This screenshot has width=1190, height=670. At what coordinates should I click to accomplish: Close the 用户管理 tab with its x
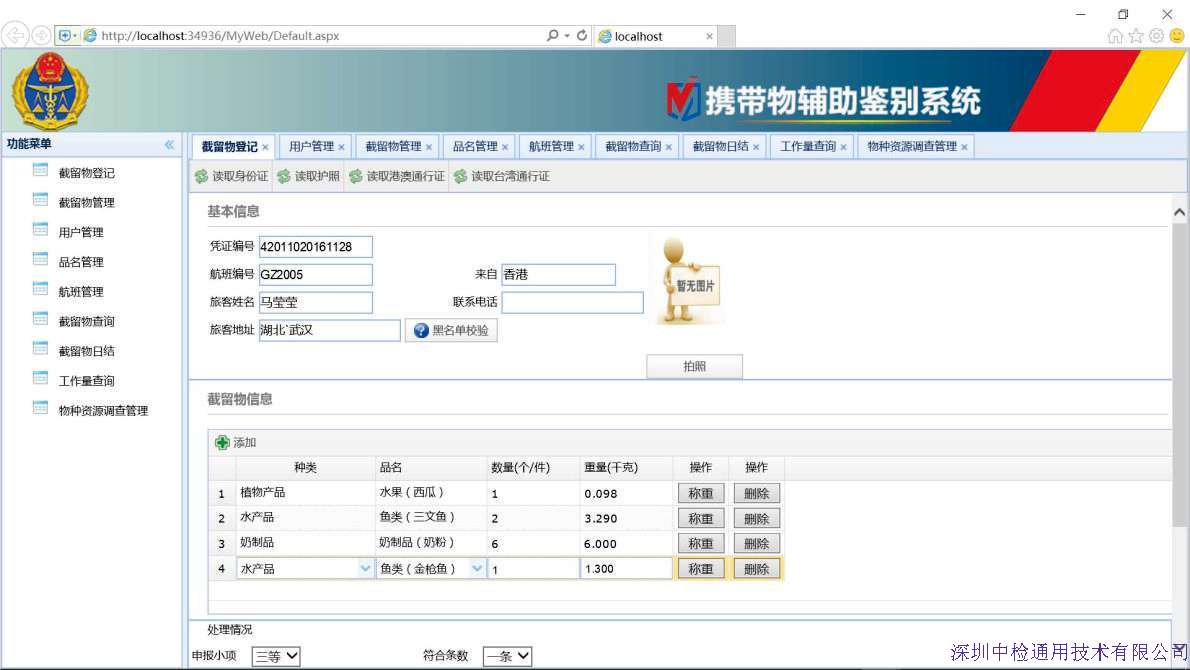tap(342, 147)
